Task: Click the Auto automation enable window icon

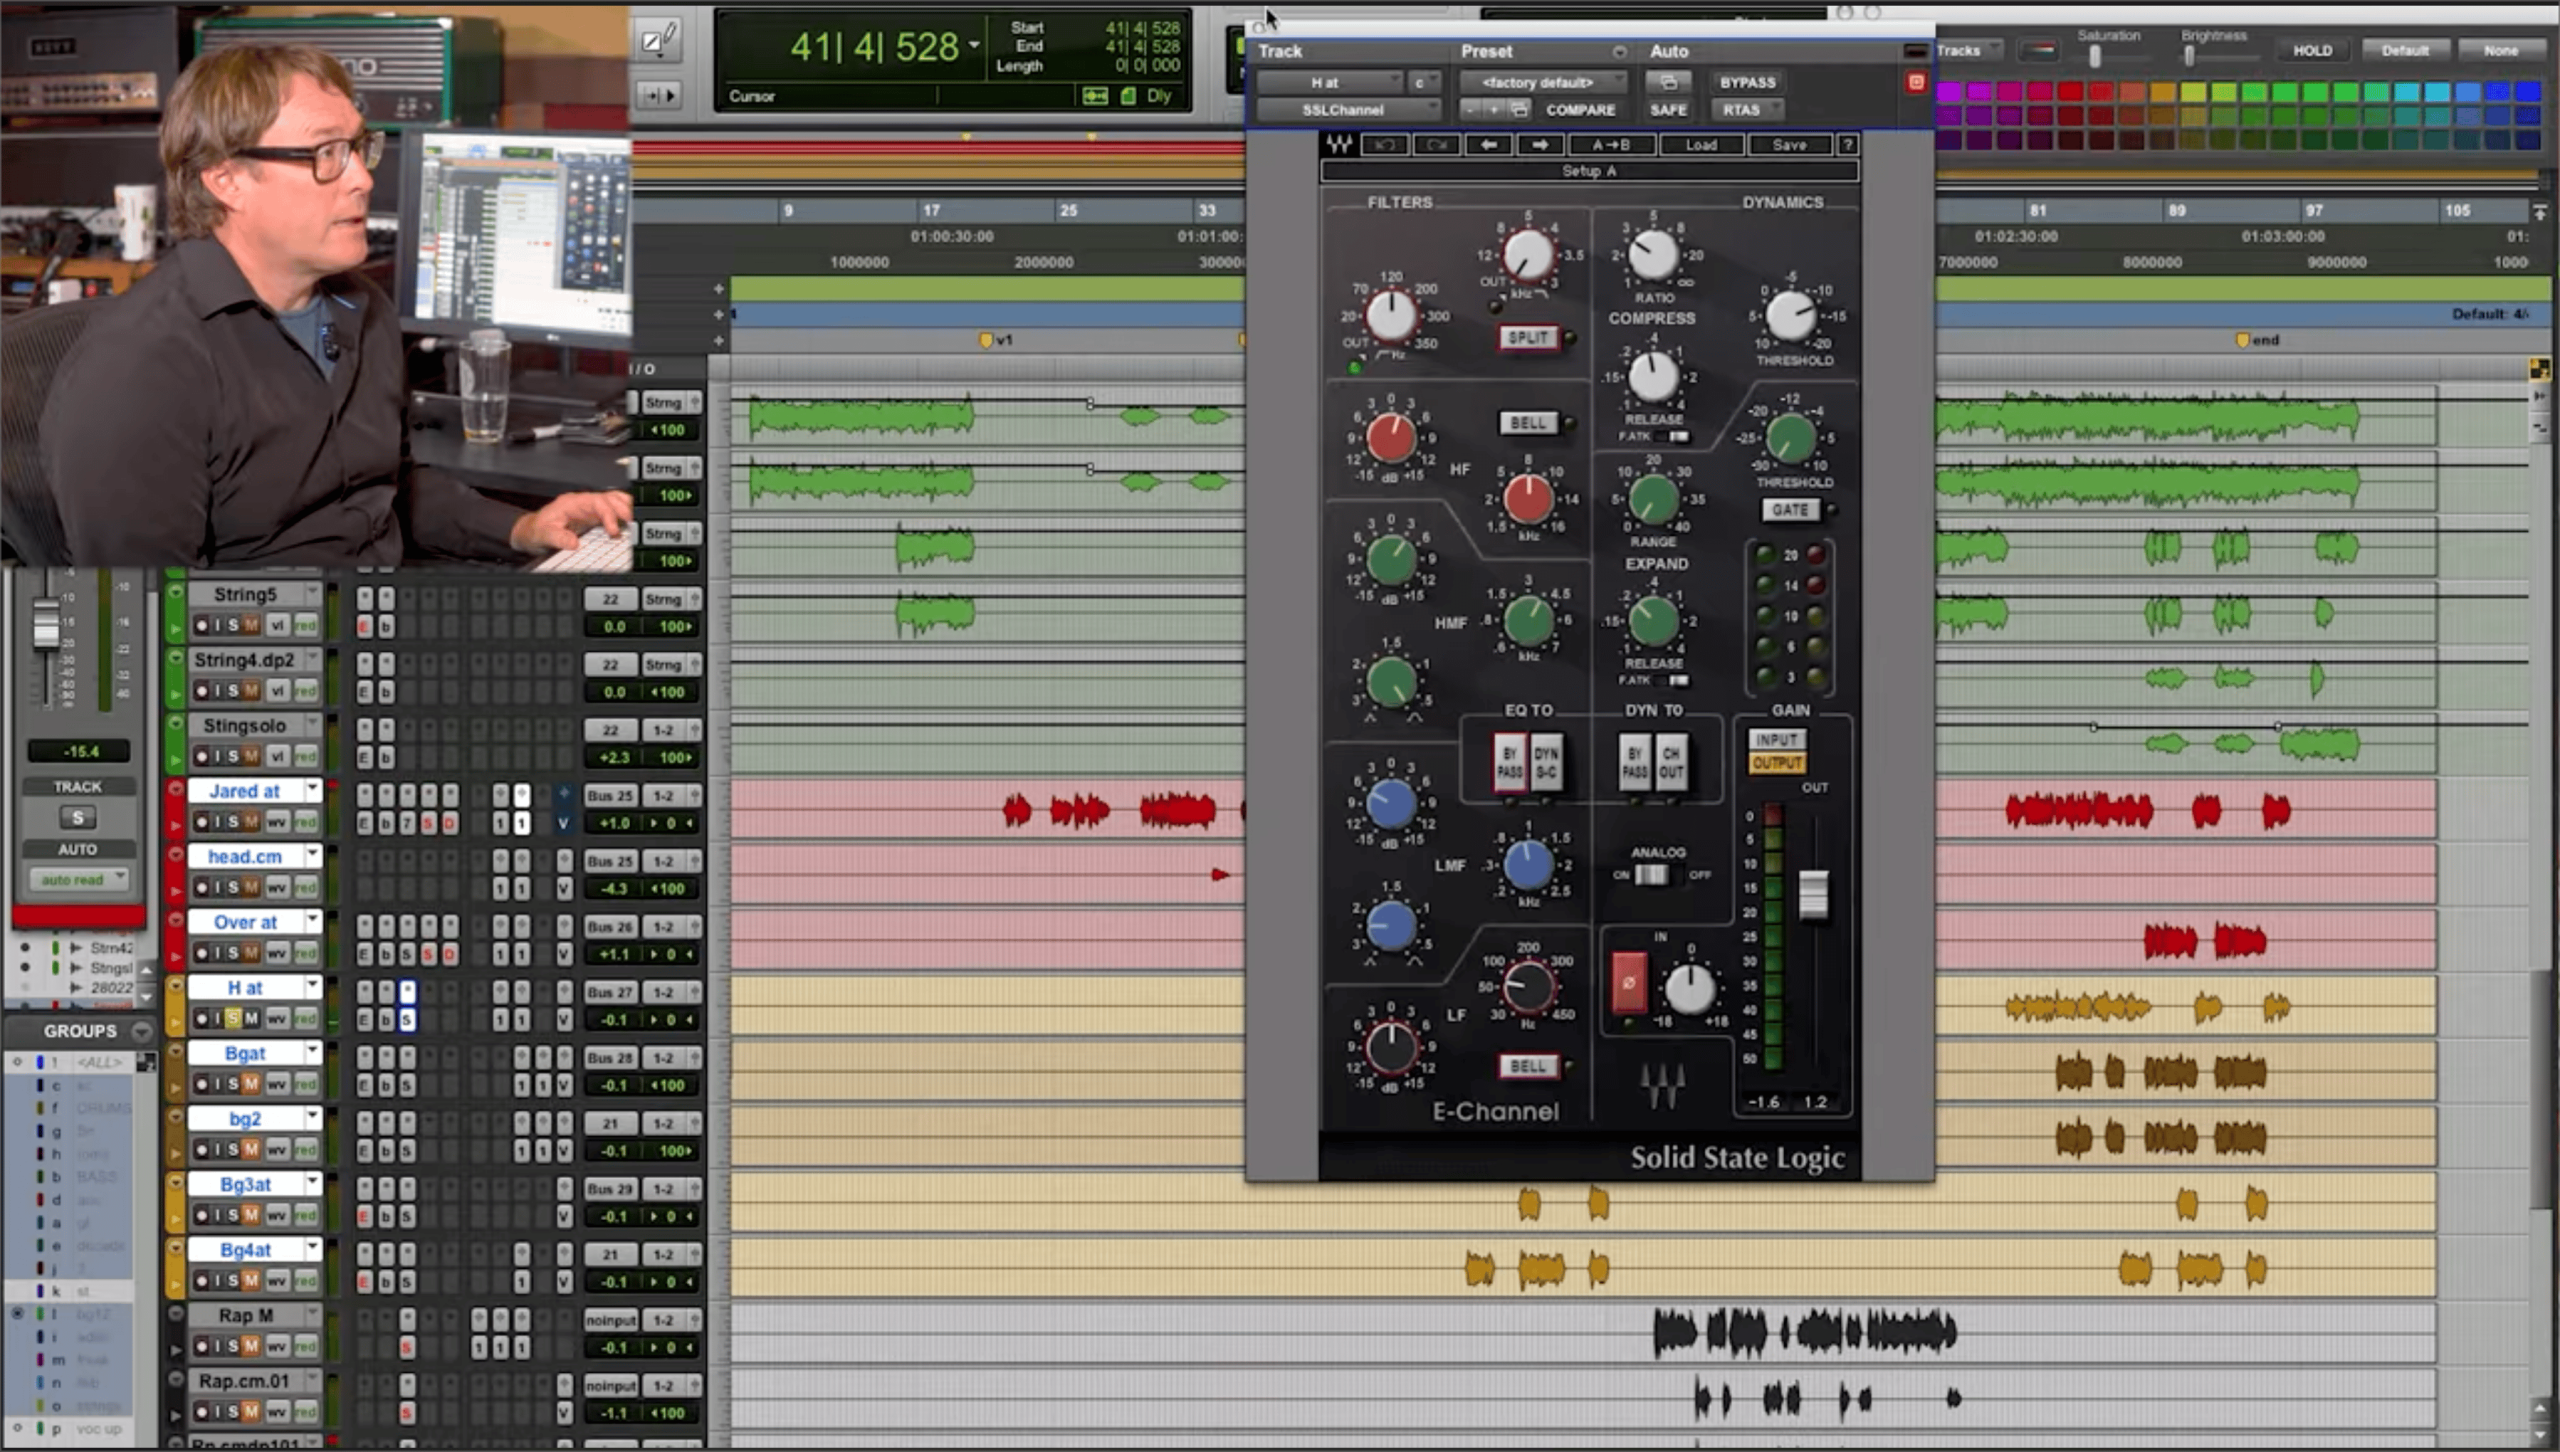Action: click(x=1668, y=82)
